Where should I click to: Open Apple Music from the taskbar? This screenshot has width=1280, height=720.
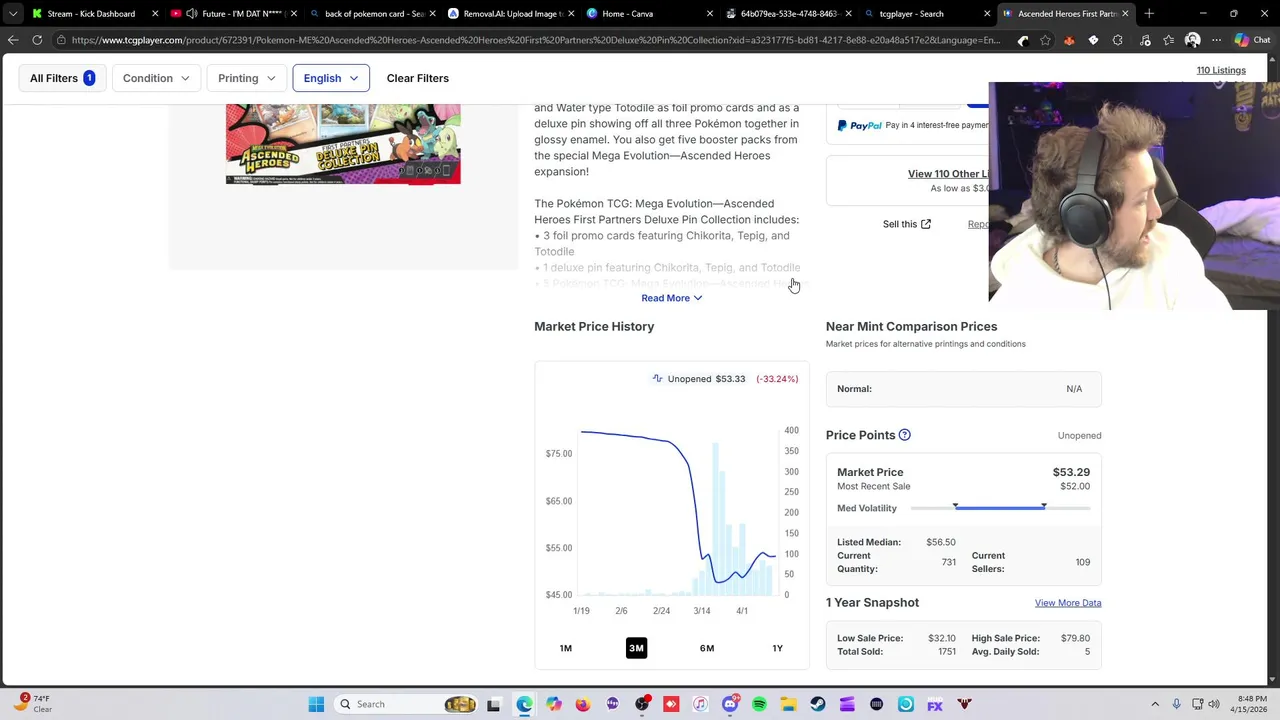tap(700, 704)
